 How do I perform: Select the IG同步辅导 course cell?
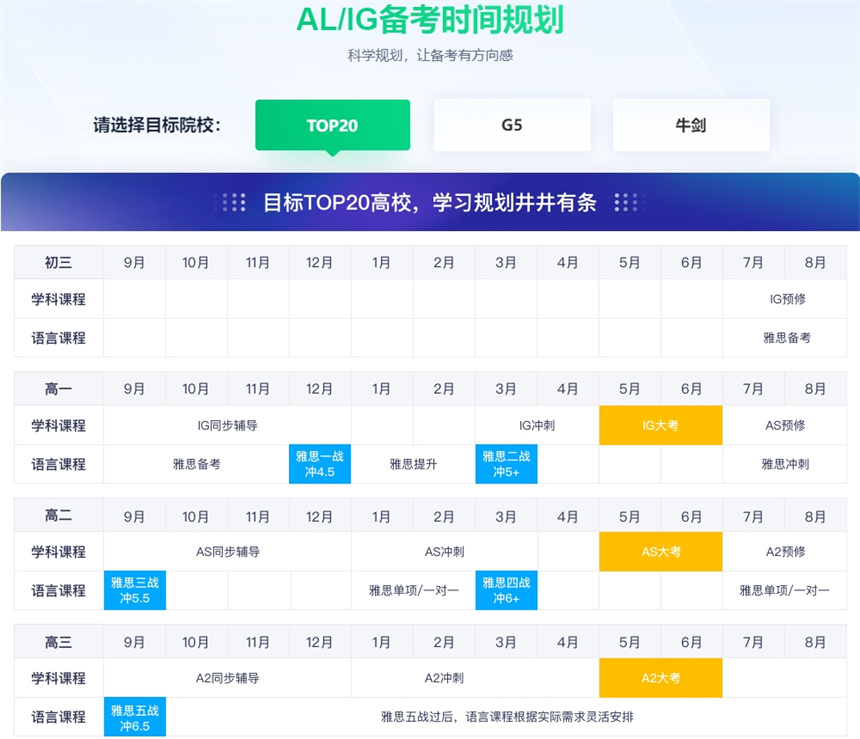pyautogui.click(x=227, y=425)
